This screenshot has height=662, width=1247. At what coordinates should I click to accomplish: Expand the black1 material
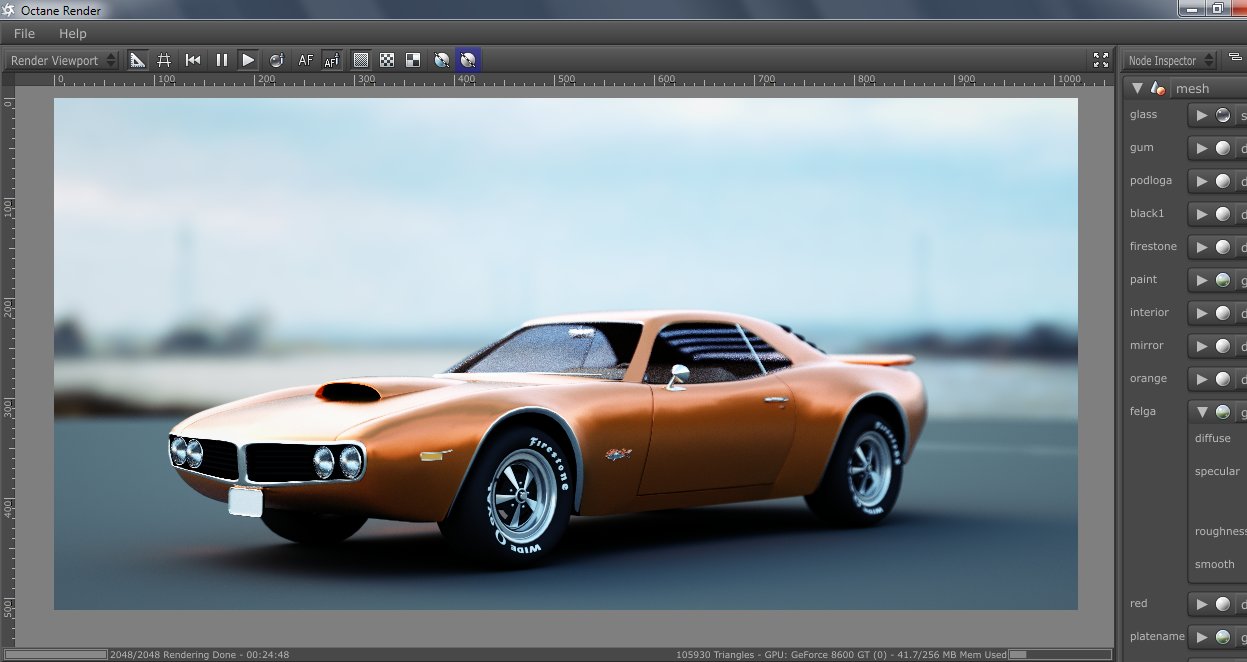(x=1201, y=214)
